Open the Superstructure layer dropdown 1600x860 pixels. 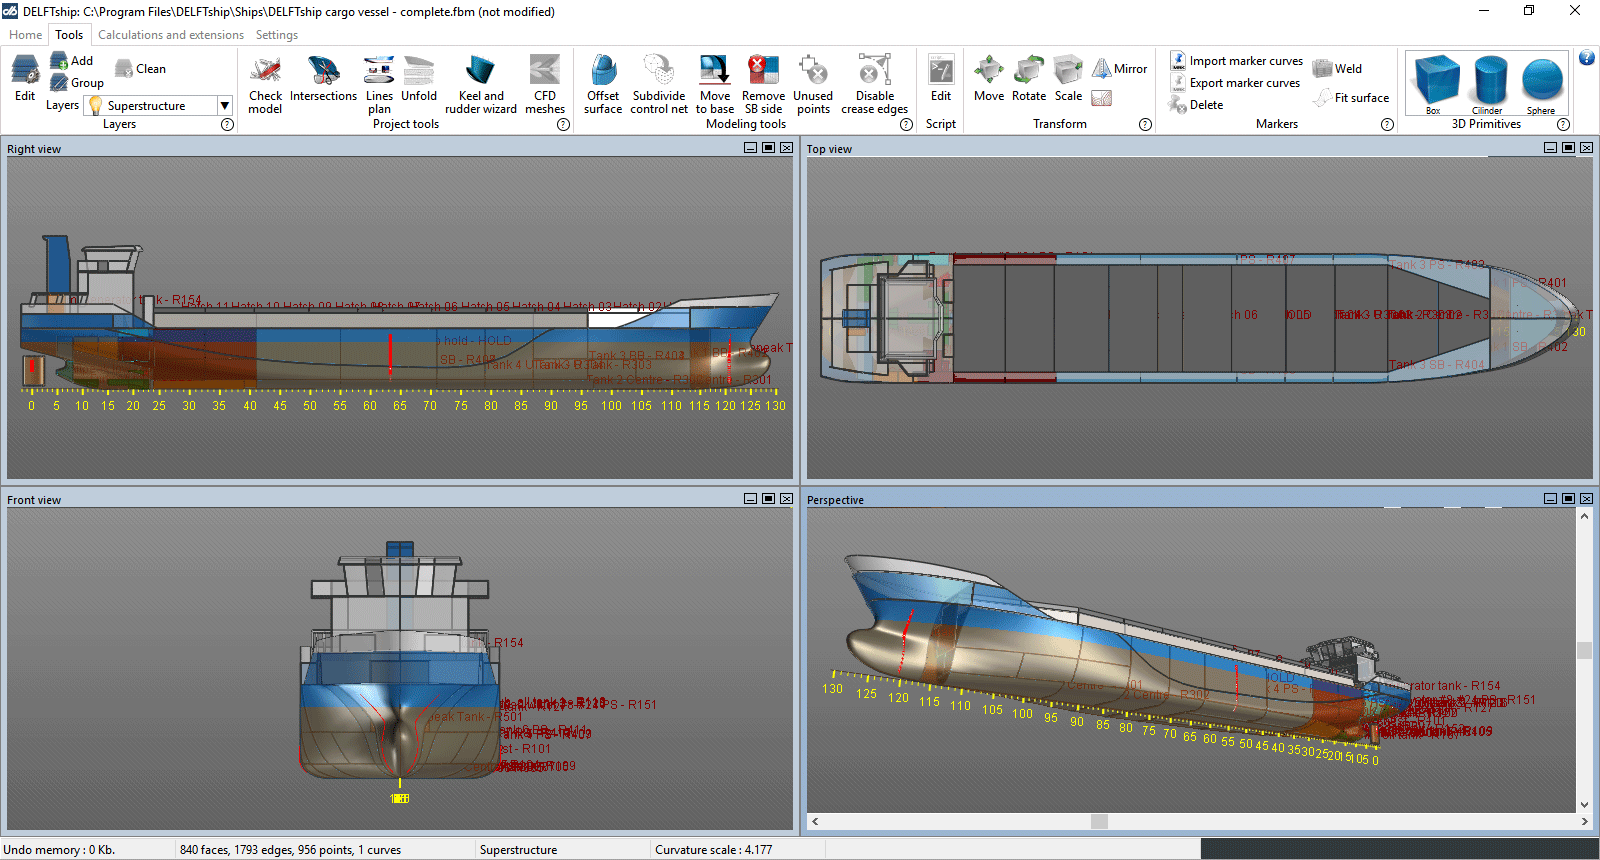tap(225, 106)
